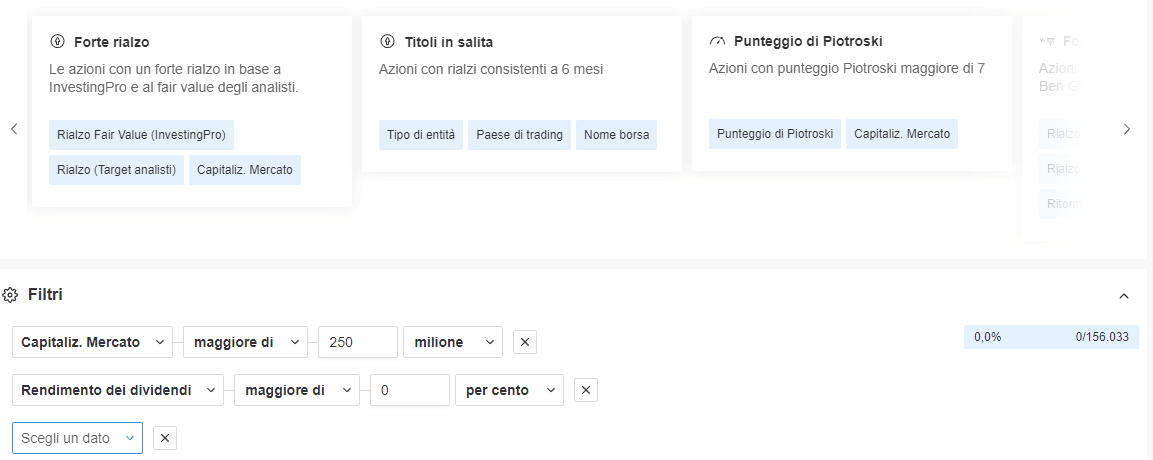Select the Paese di trading tag

tap(519, 135)
